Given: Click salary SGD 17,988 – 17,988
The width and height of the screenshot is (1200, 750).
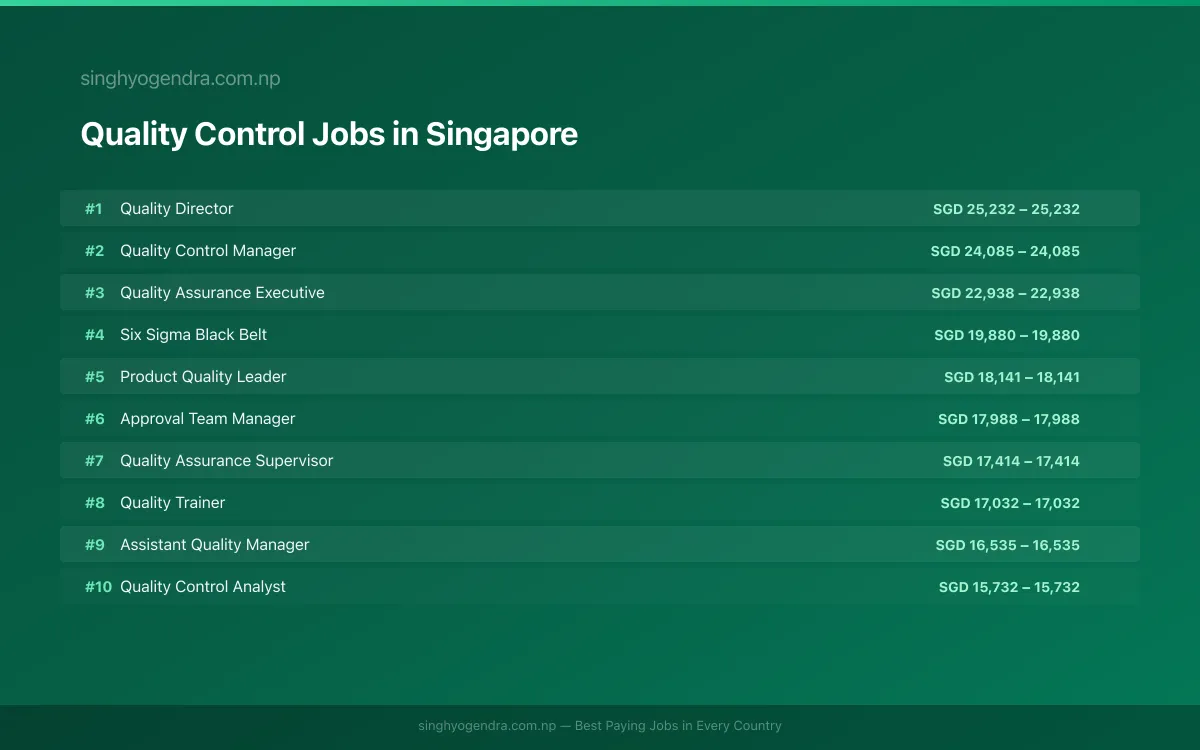Looking at the screenshot, I should coord(1009,419).
